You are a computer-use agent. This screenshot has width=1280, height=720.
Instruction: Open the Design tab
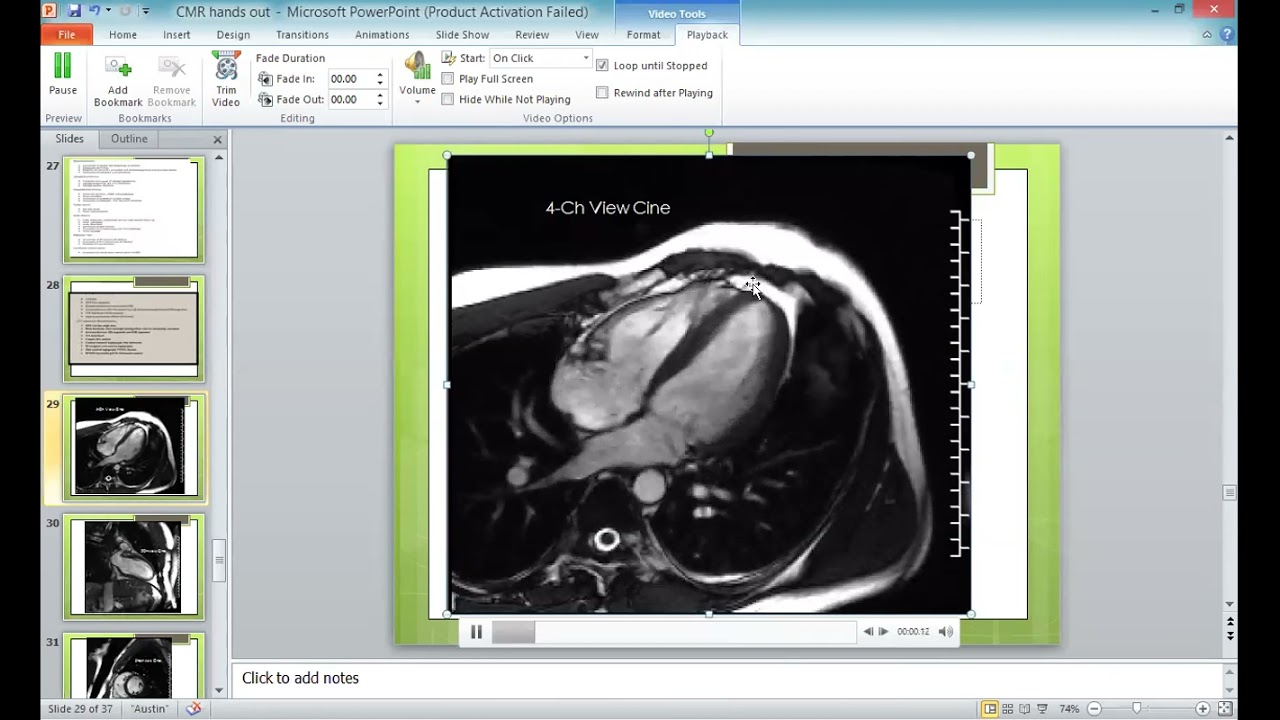point(233,34)
